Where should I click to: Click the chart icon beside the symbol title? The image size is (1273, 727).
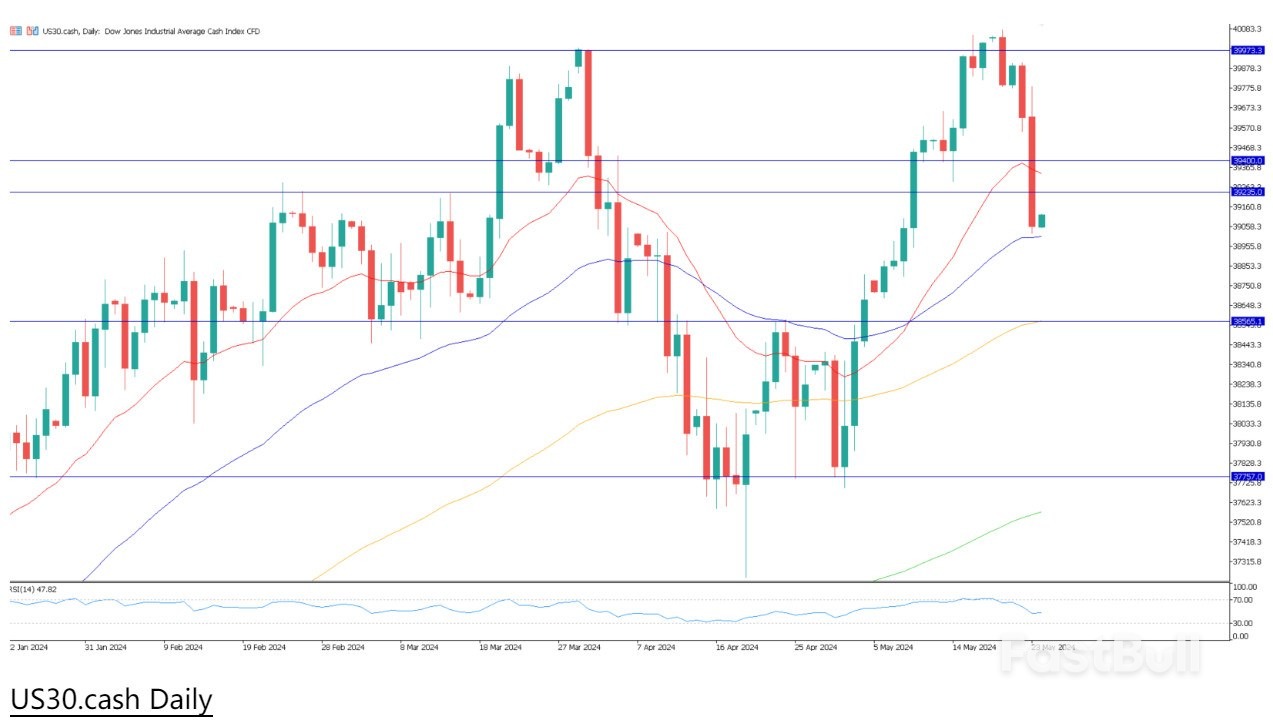pos(32,32)
